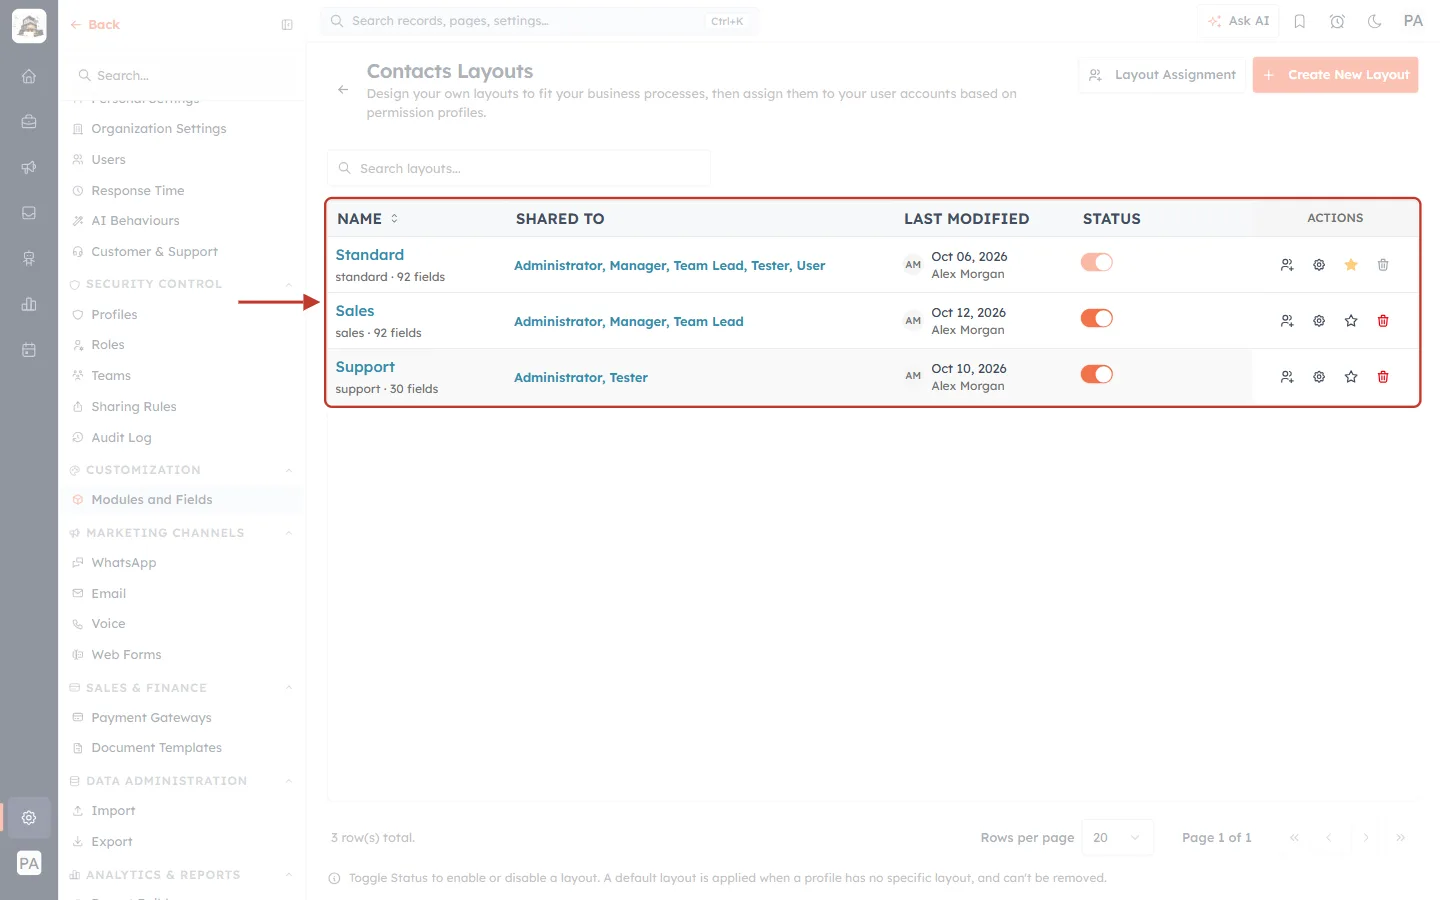This screenshot has width=1440, height=900.
Task: Disable the Sales layout status switch
Action: click(1097, 318)
